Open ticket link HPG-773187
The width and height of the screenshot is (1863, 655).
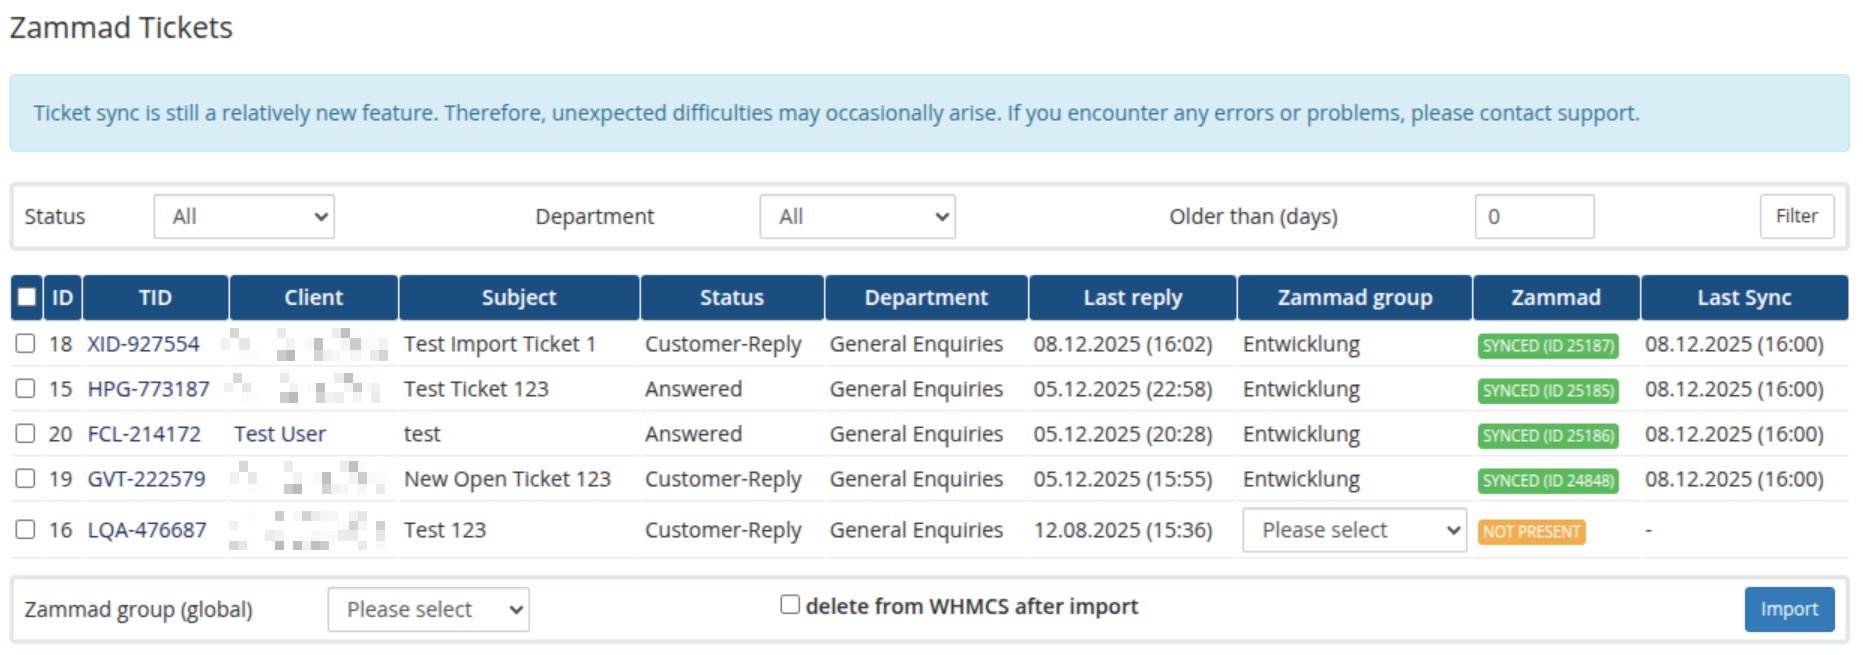tap(149, 389)
